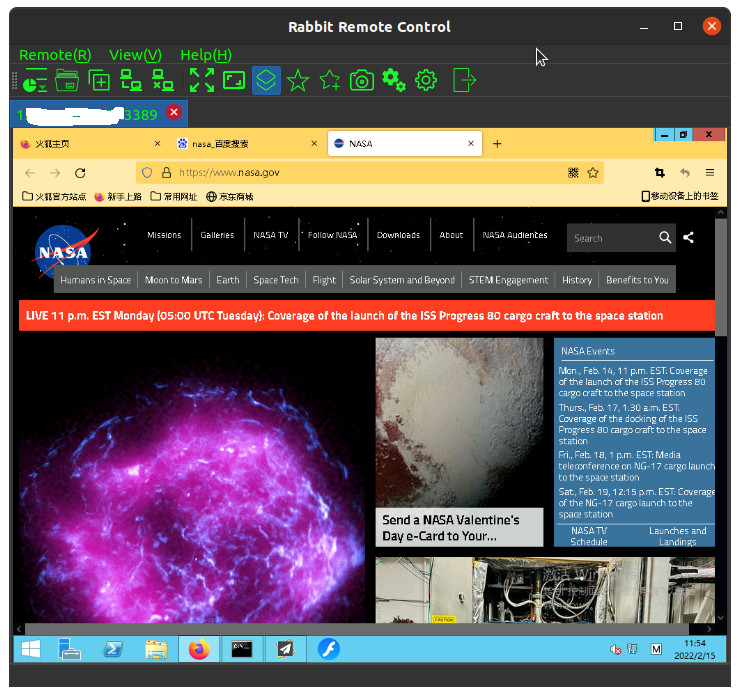
Task: Open the View(V) menu
Action: 135,55
